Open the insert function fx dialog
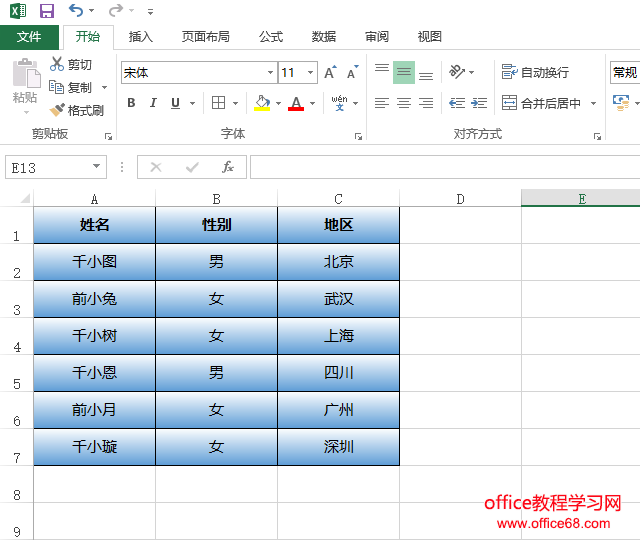Screen dimensions: 640x540 click(228, 167)
